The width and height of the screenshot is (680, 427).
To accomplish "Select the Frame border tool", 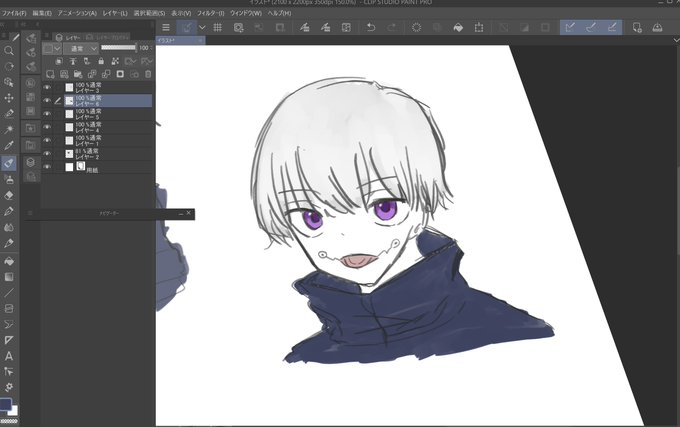I will 9,309.
